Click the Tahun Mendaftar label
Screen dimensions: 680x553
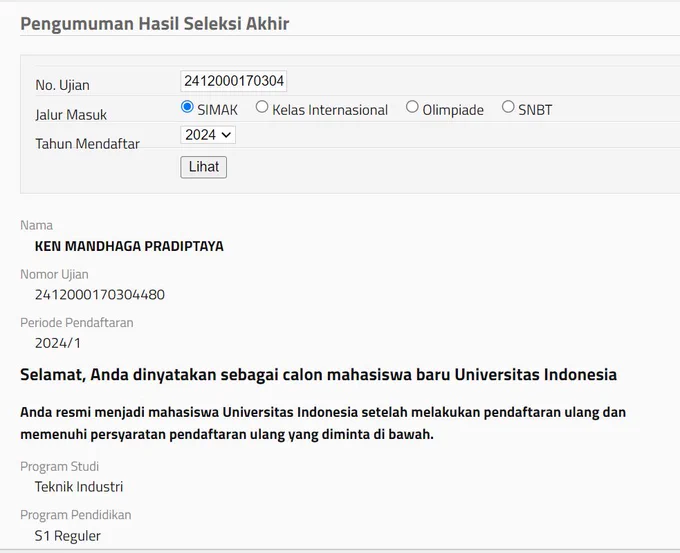click(88, 144)
